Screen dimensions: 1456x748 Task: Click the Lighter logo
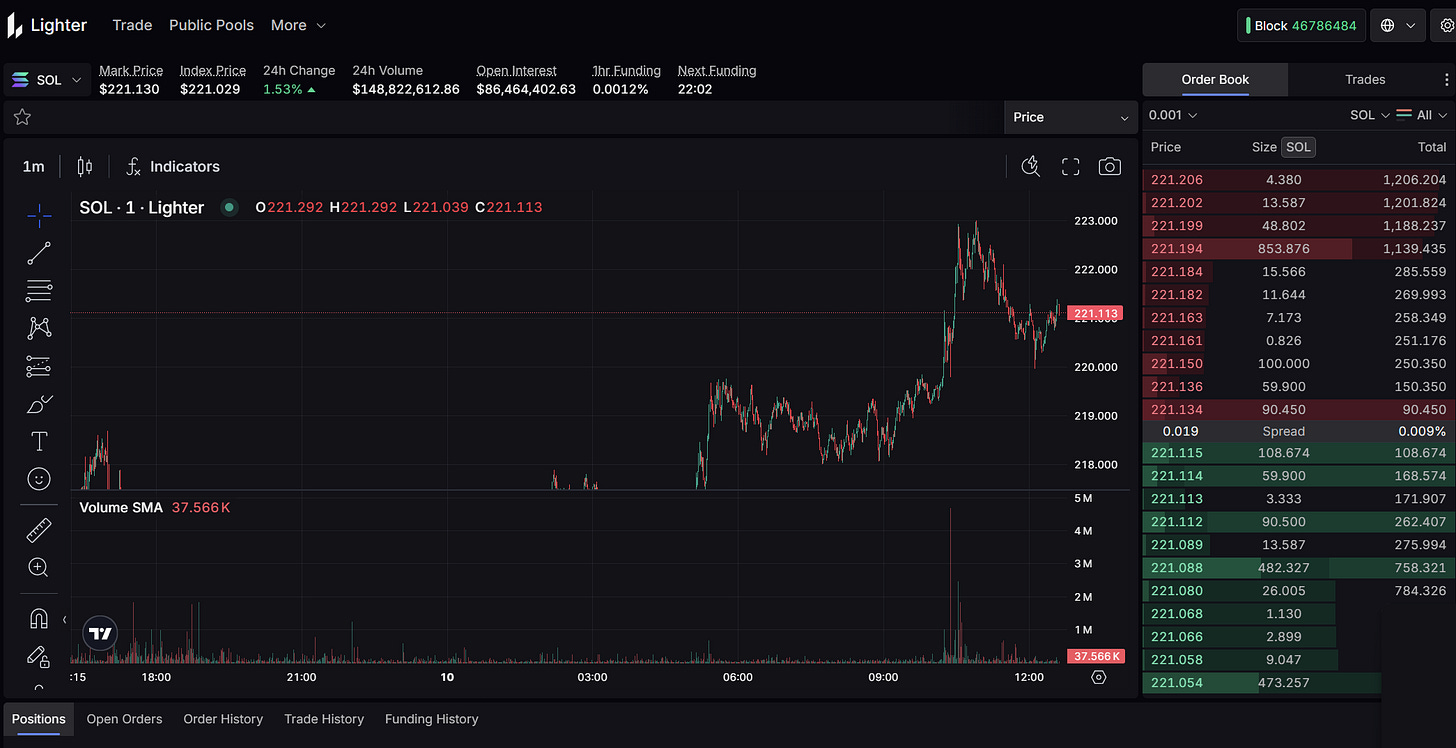(x=47, y=25)
